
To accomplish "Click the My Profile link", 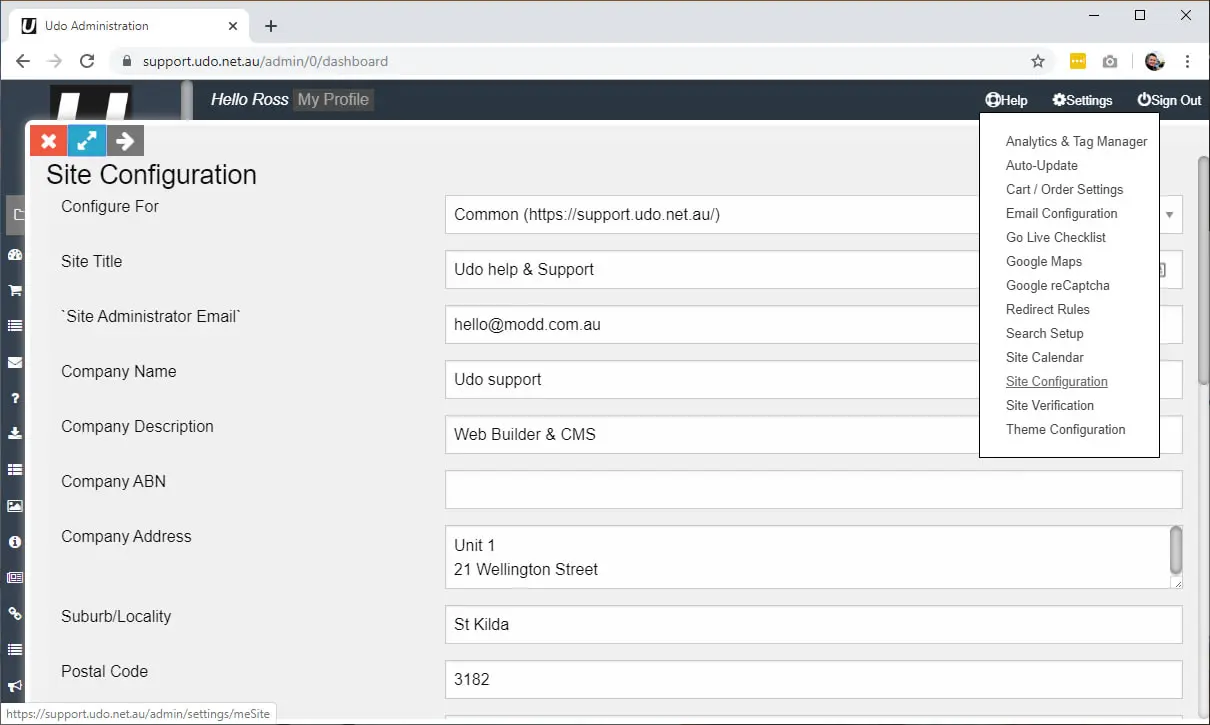I will 333,99.
